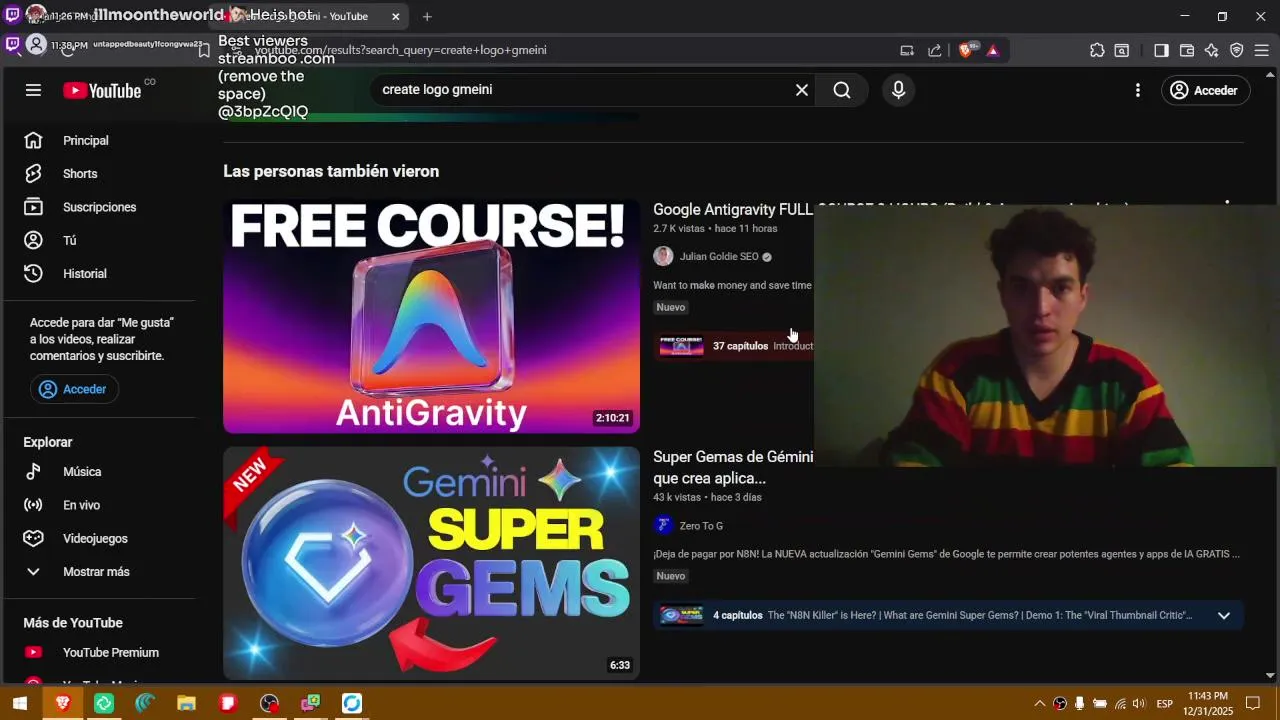Open YouTube settings three-dot menu
The image size is (1280, 720).
point(1137,90)
